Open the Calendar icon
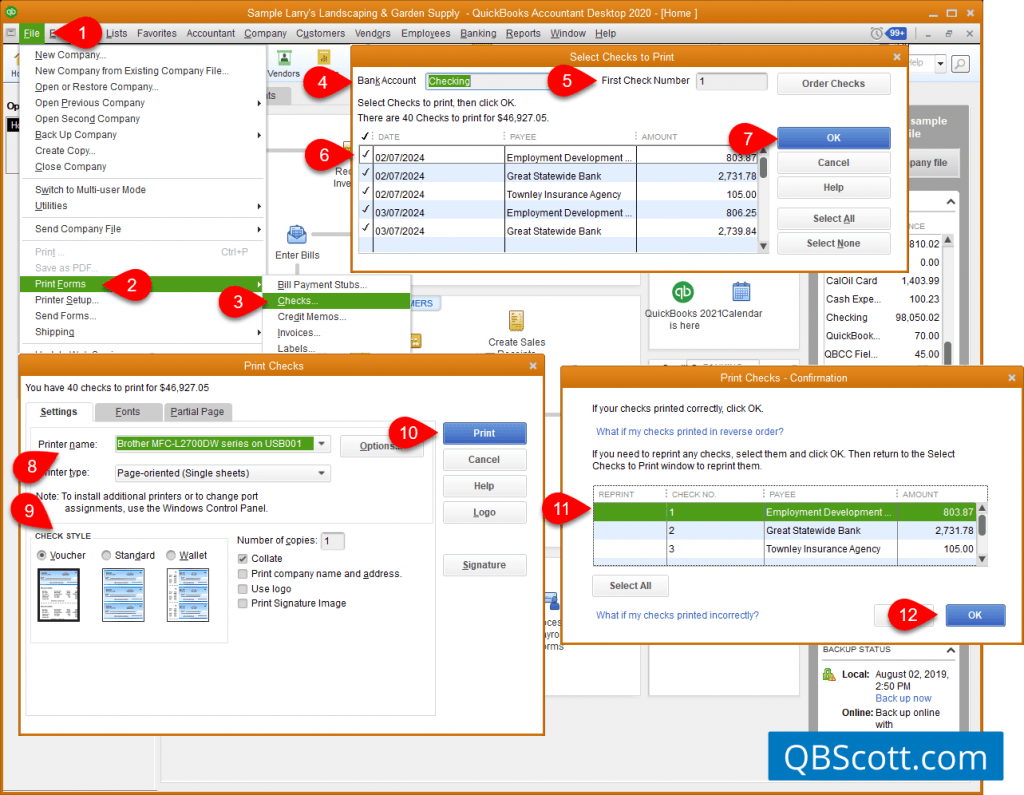Image resolution: width=1024 pixels, height=795 pixels. click(x=741, y=292)
